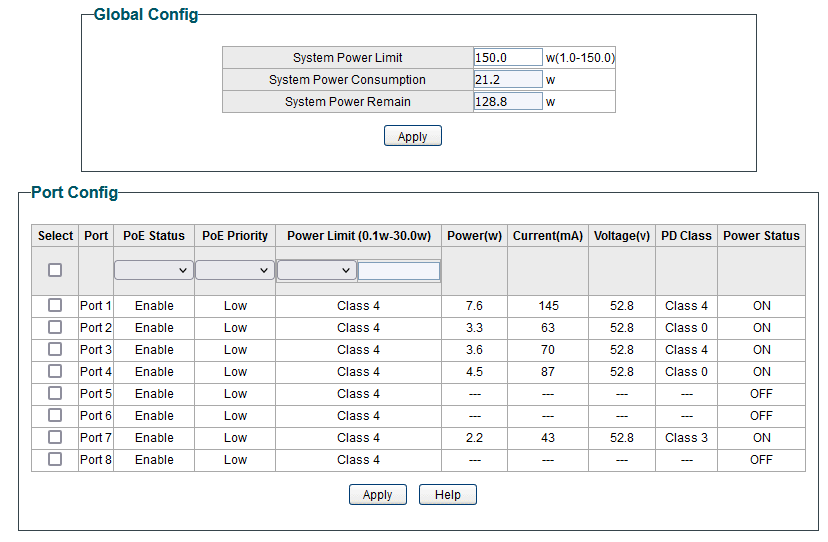Check the select-all checkbox in header row
This screenshot has width=828, height=542.
click(55, 270)
